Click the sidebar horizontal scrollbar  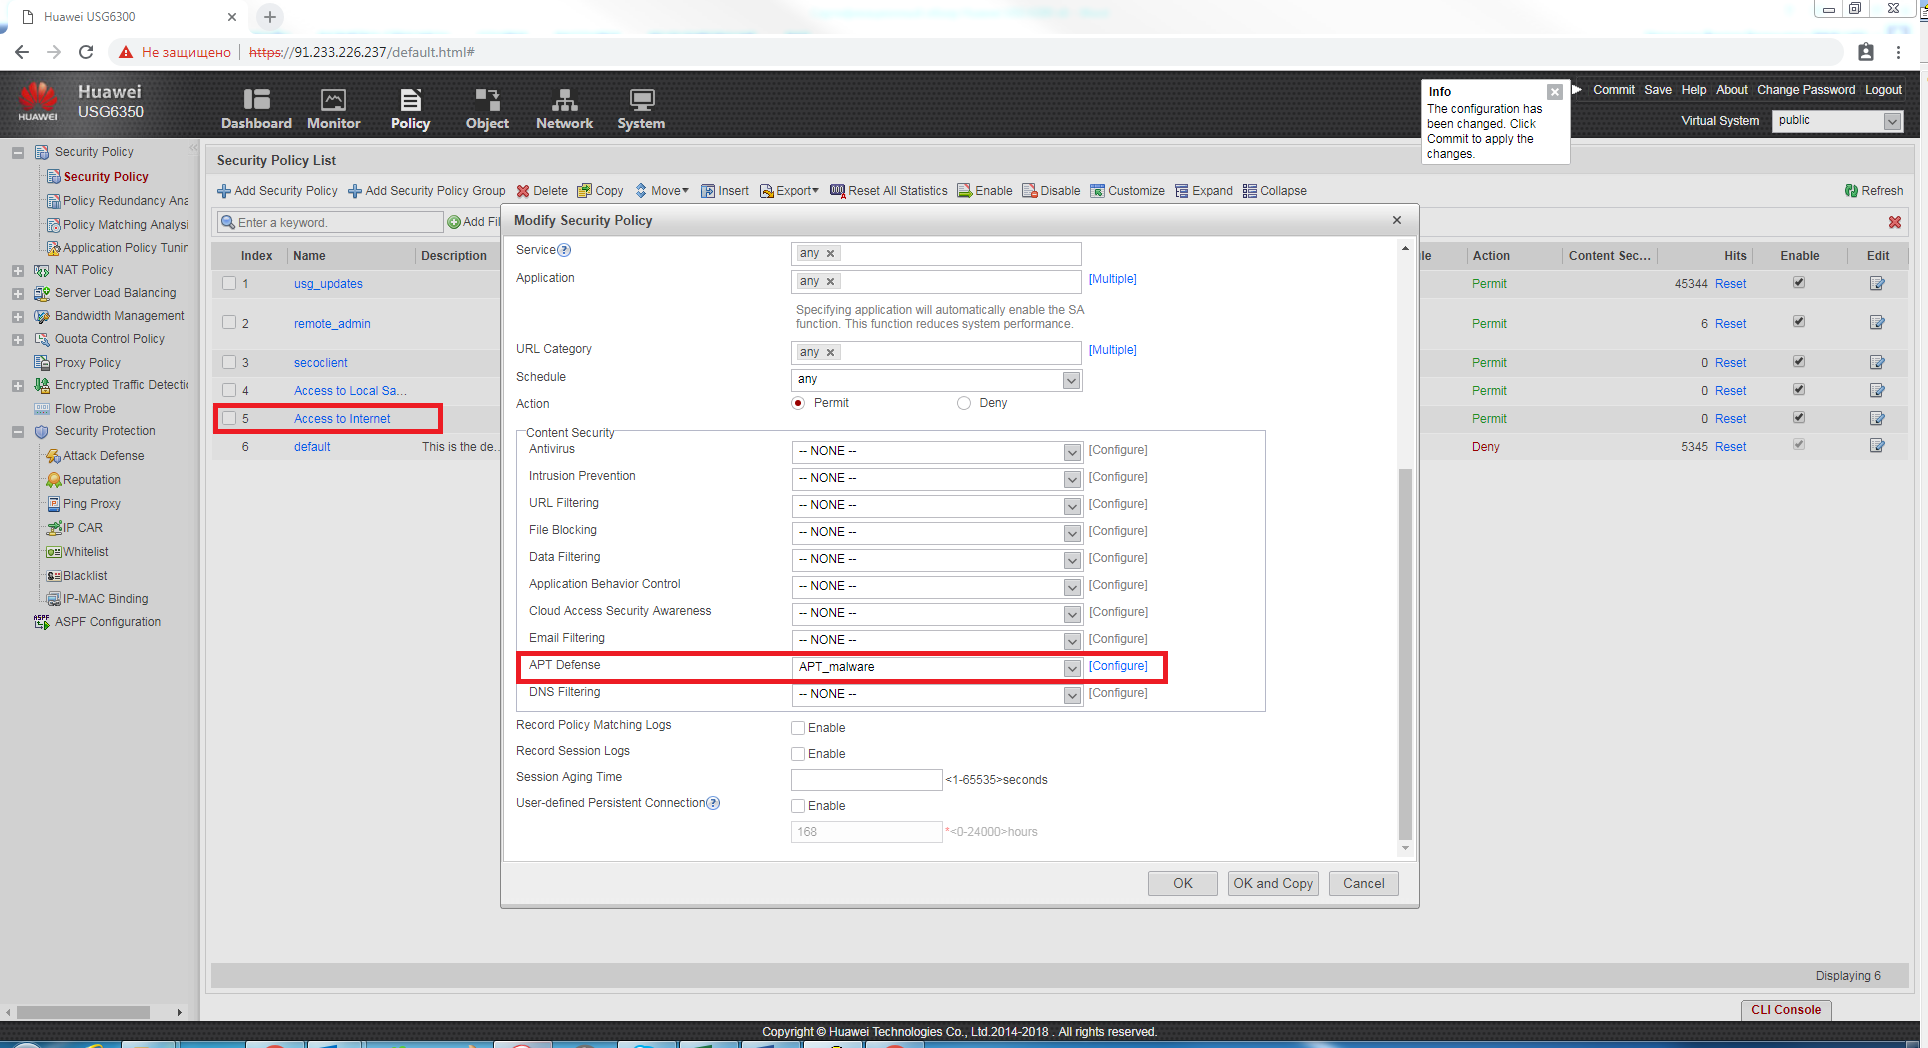tap(84, 1012)
